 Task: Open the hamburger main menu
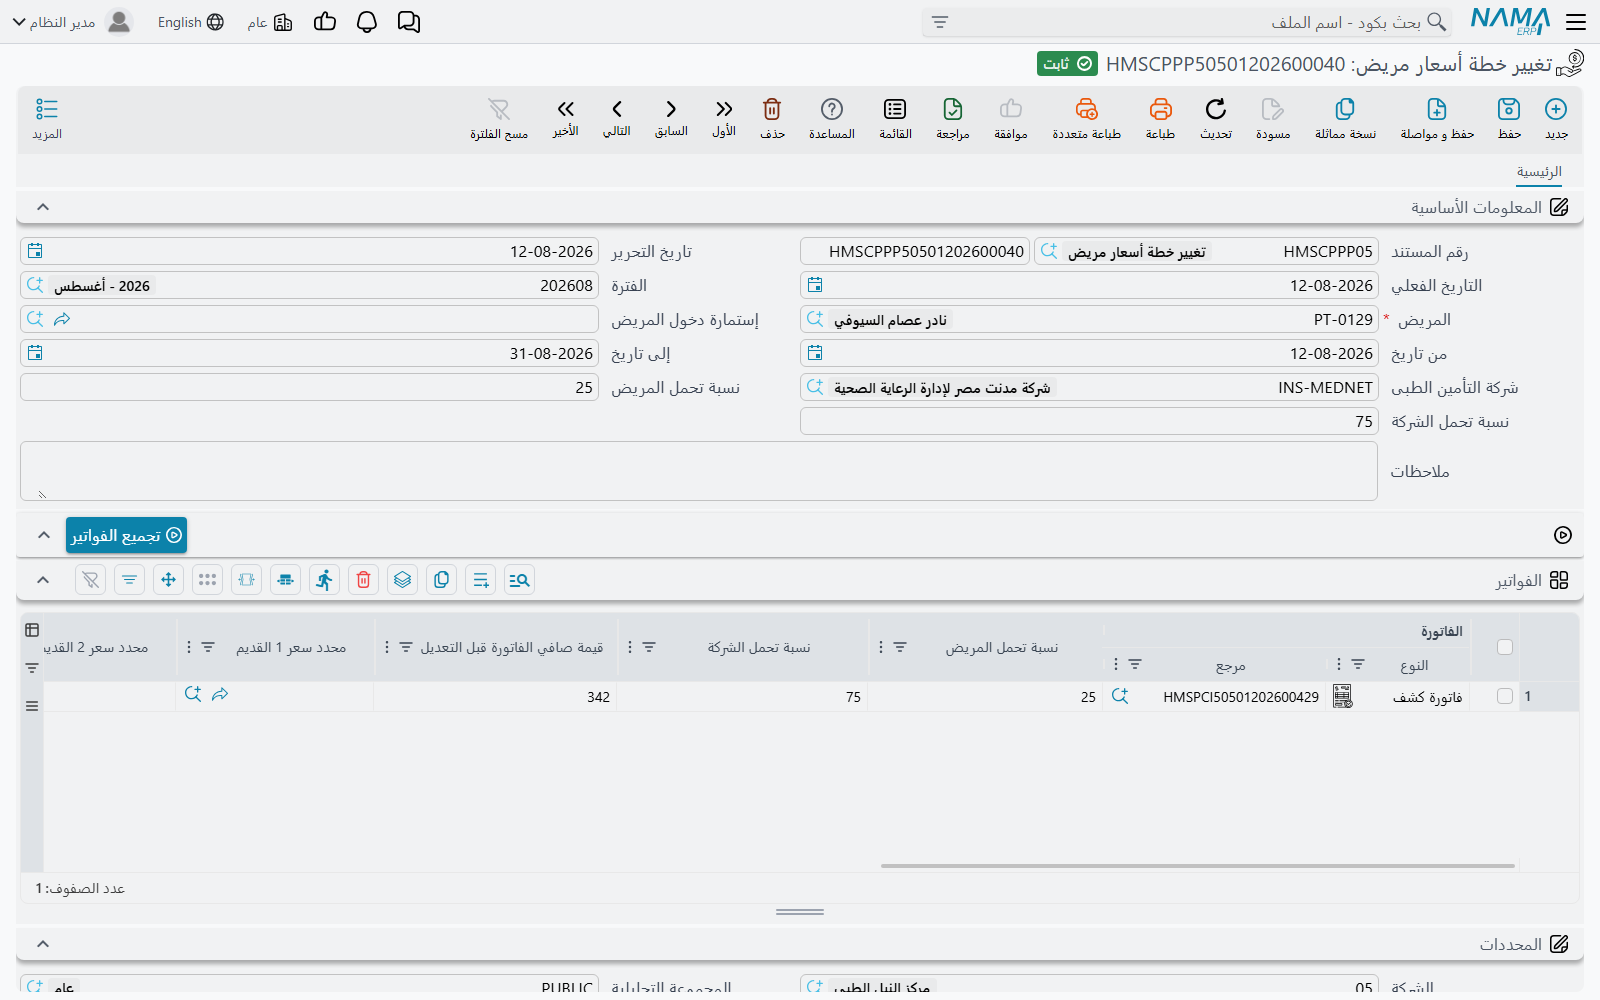[x=1576, y=22]
